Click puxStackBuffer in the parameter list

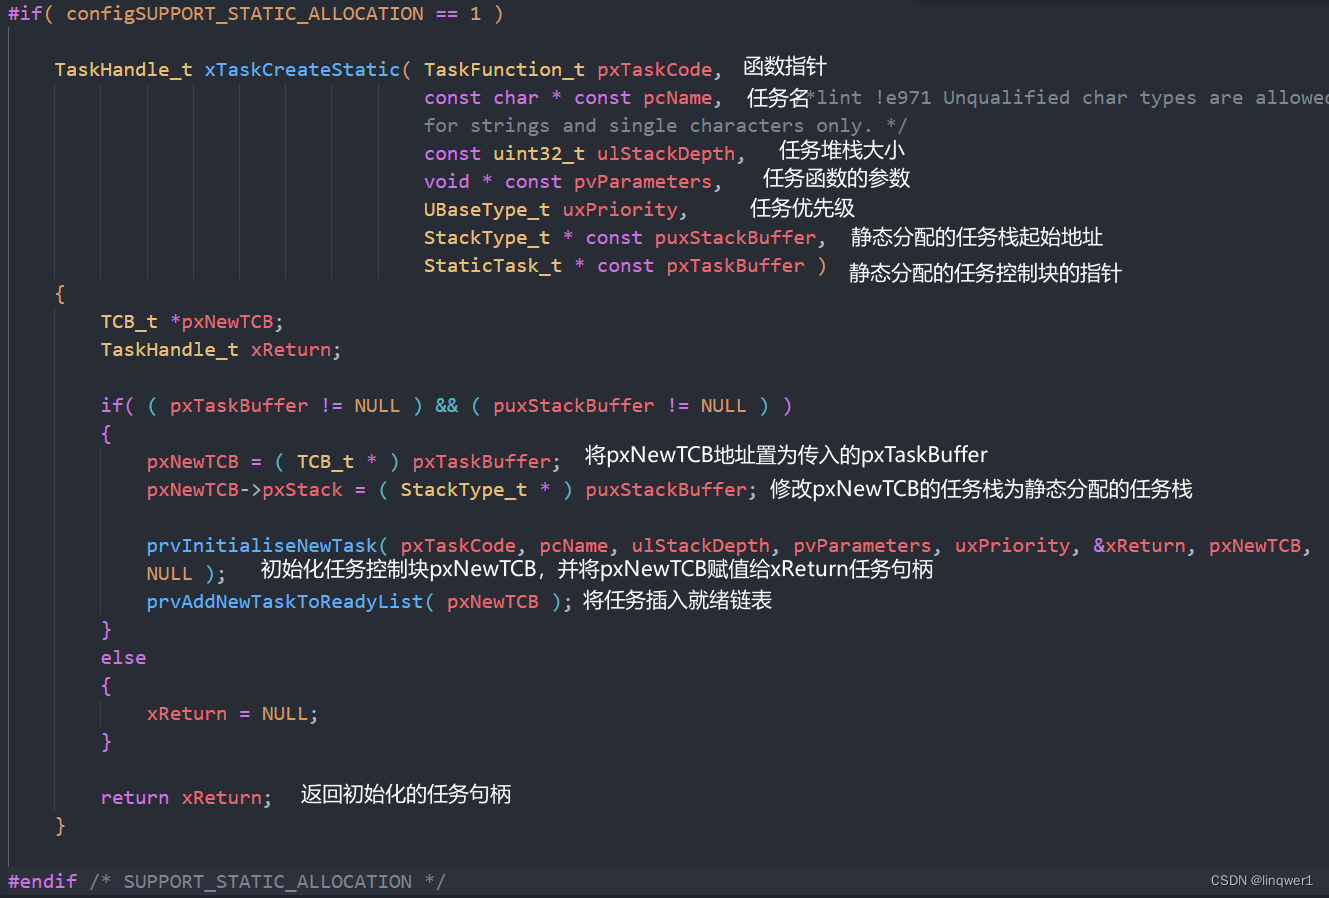[736, 238]
